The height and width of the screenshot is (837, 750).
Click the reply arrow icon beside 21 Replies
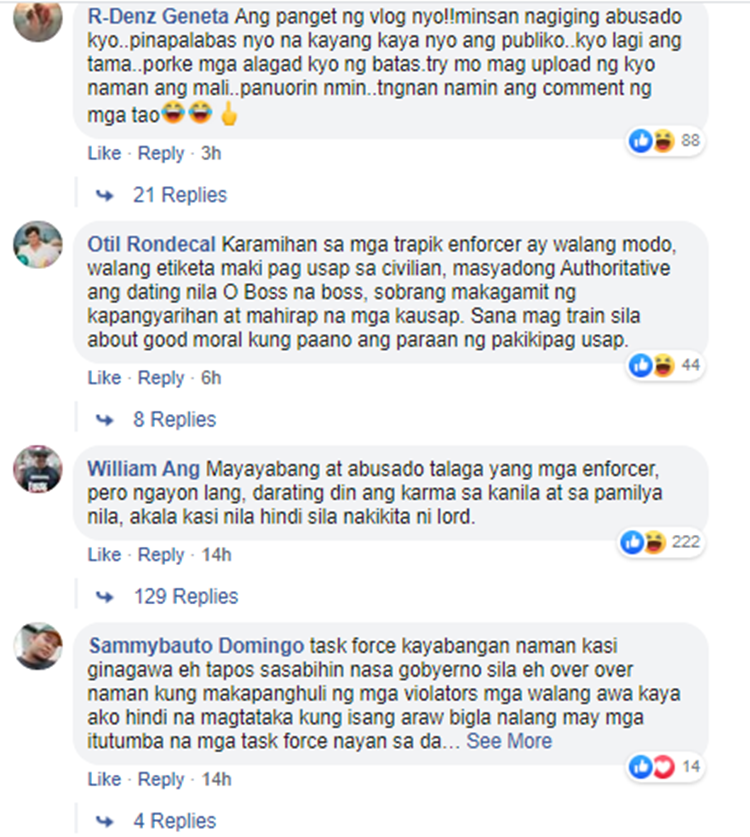click(105, 195)
